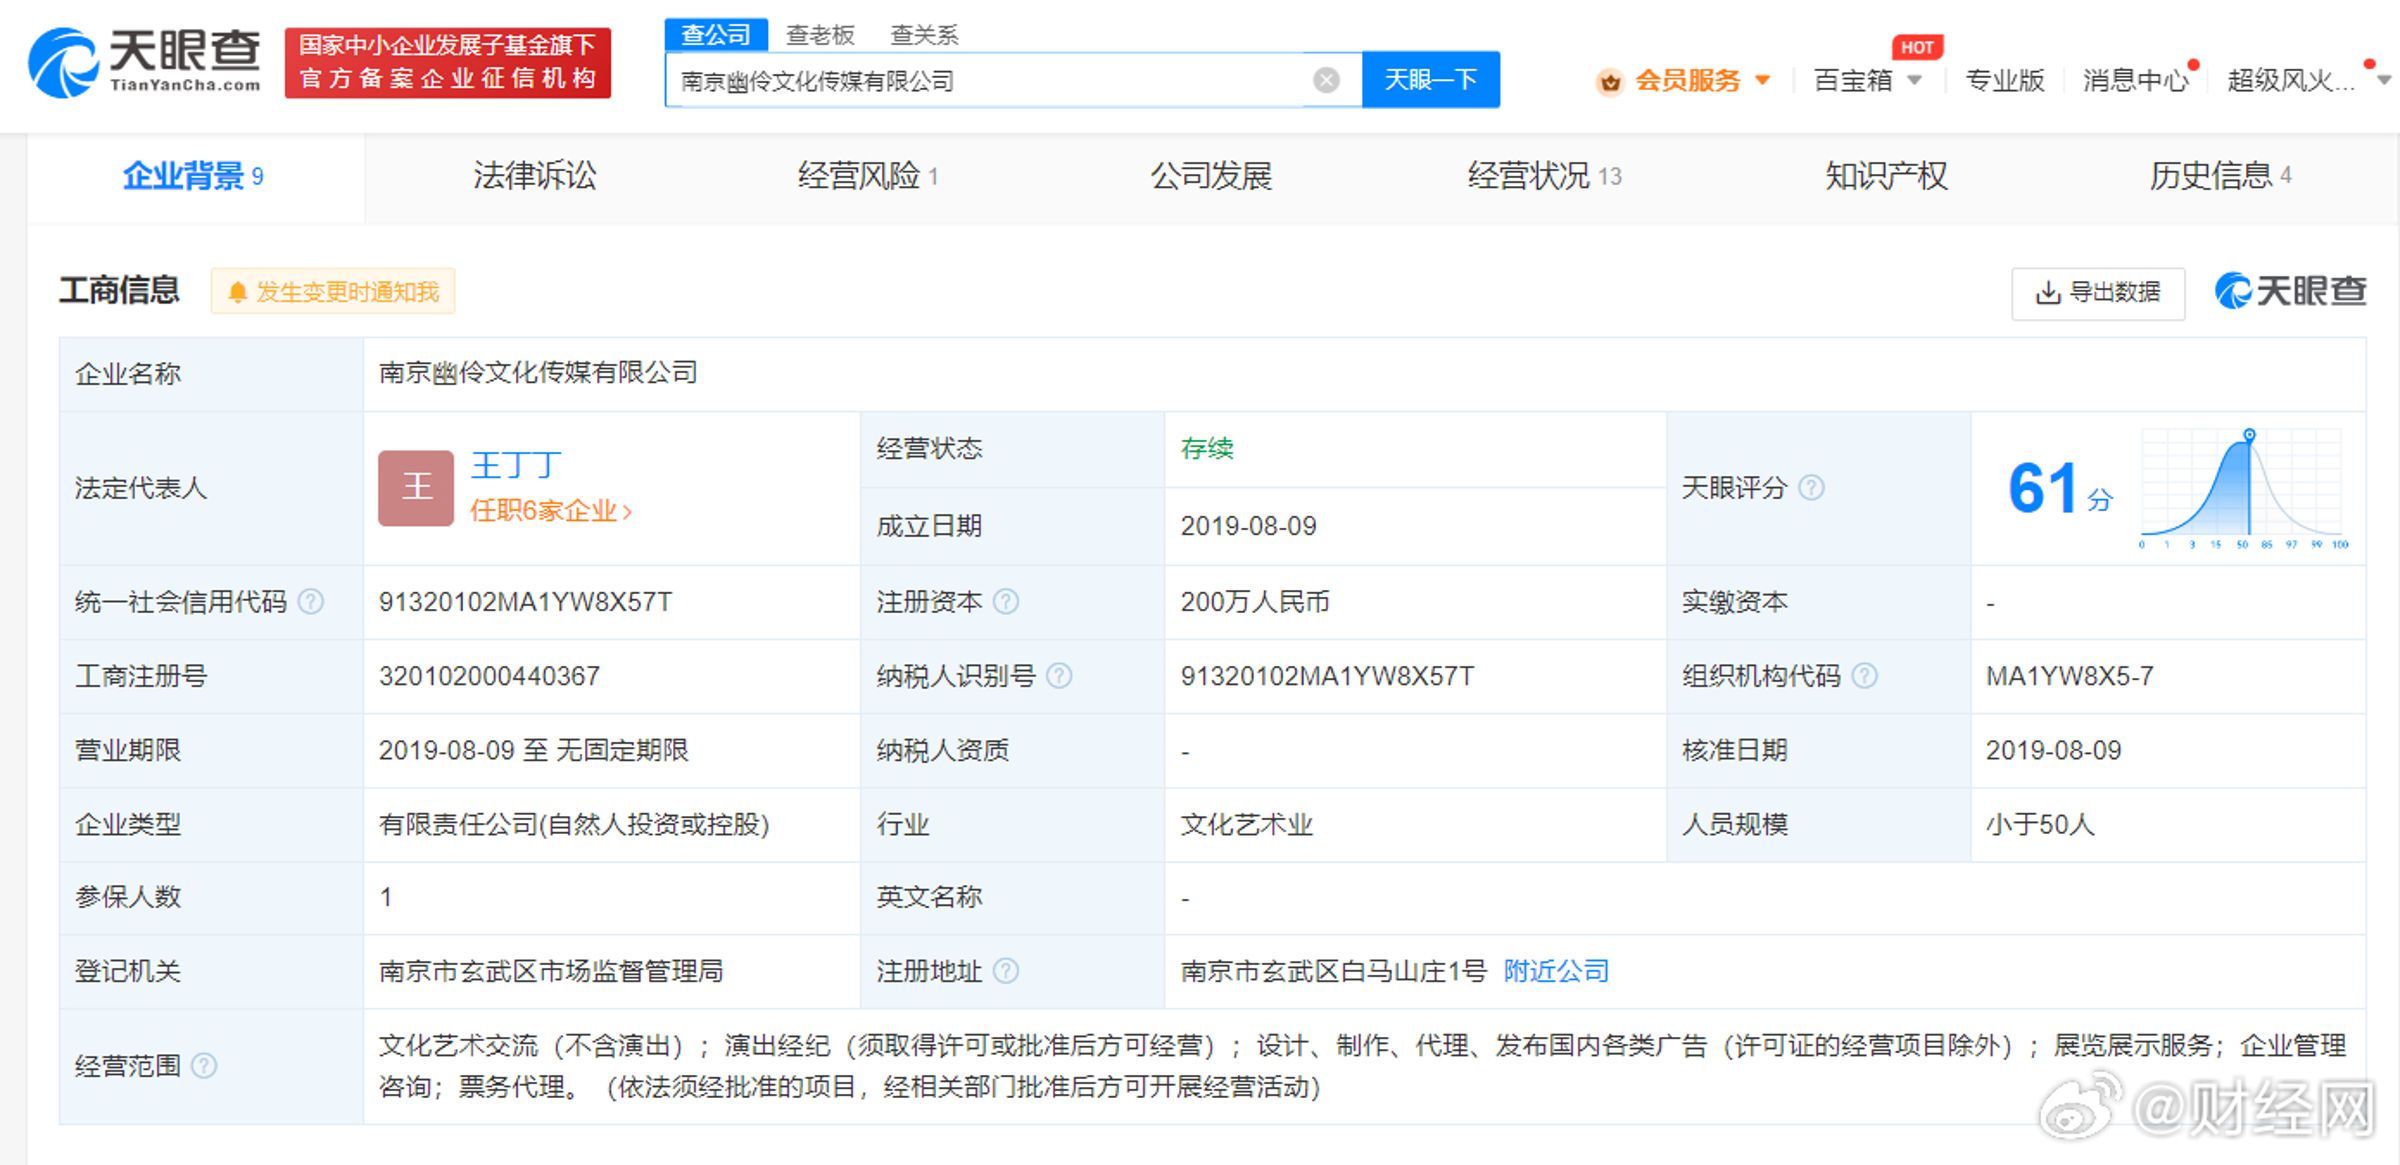The width and height of the screenshot is (2400, 1165).
Task: Open the 公司发展 tab
Action: 1211,176
